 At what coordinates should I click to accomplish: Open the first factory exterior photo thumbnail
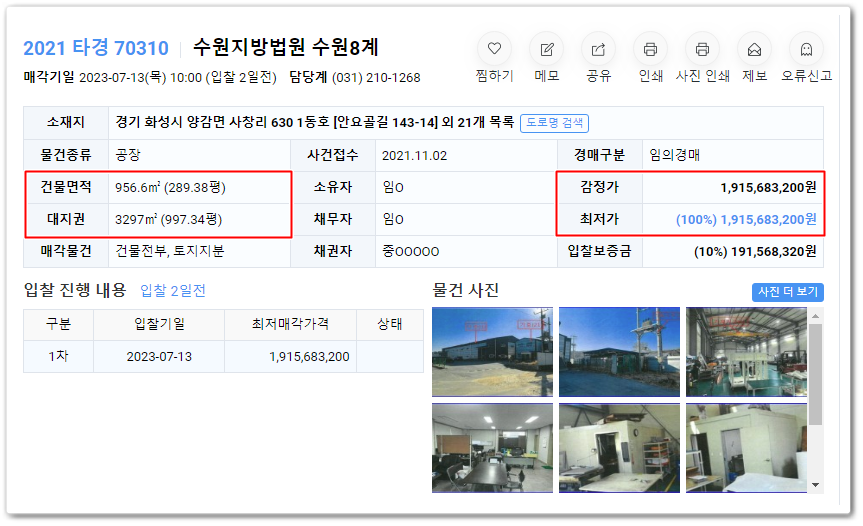(492, 352)
